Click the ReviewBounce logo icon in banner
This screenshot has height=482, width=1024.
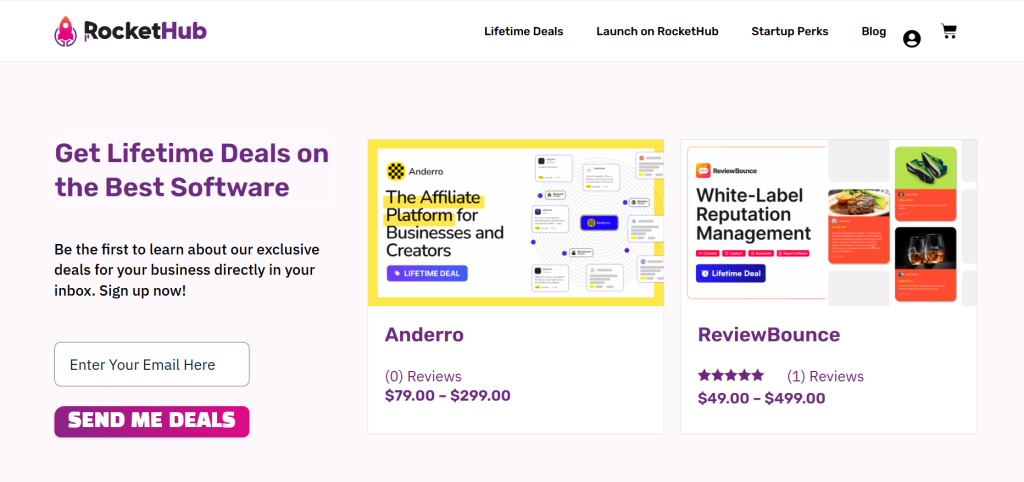[x=703, y=170]
